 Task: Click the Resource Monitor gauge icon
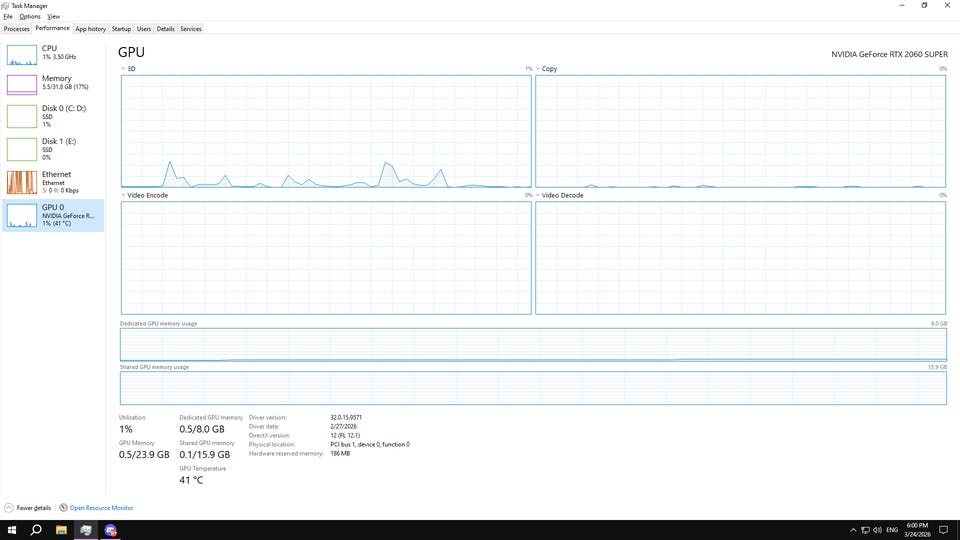63,508
